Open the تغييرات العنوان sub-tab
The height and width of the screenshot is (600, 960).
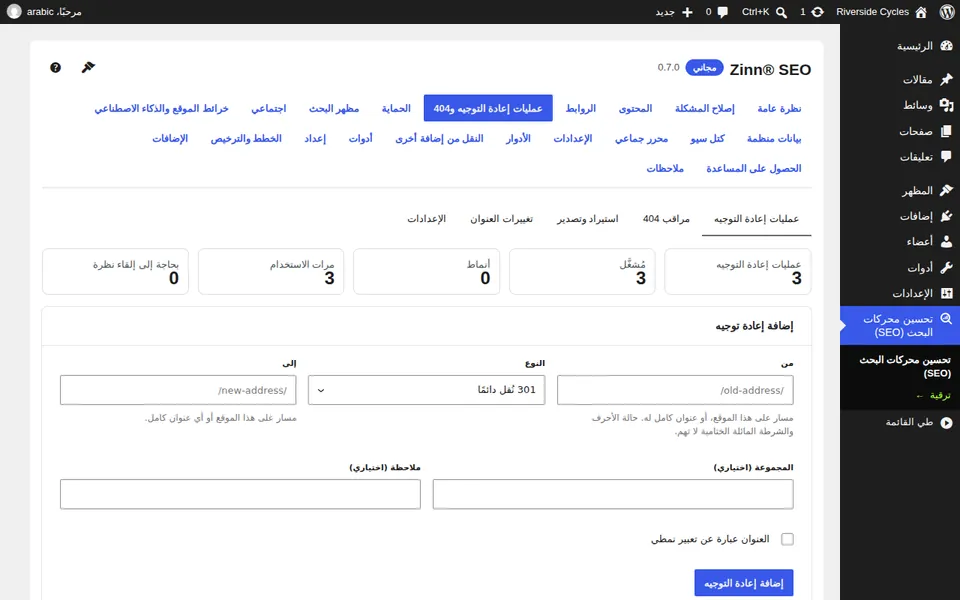(x=501, y=219)
